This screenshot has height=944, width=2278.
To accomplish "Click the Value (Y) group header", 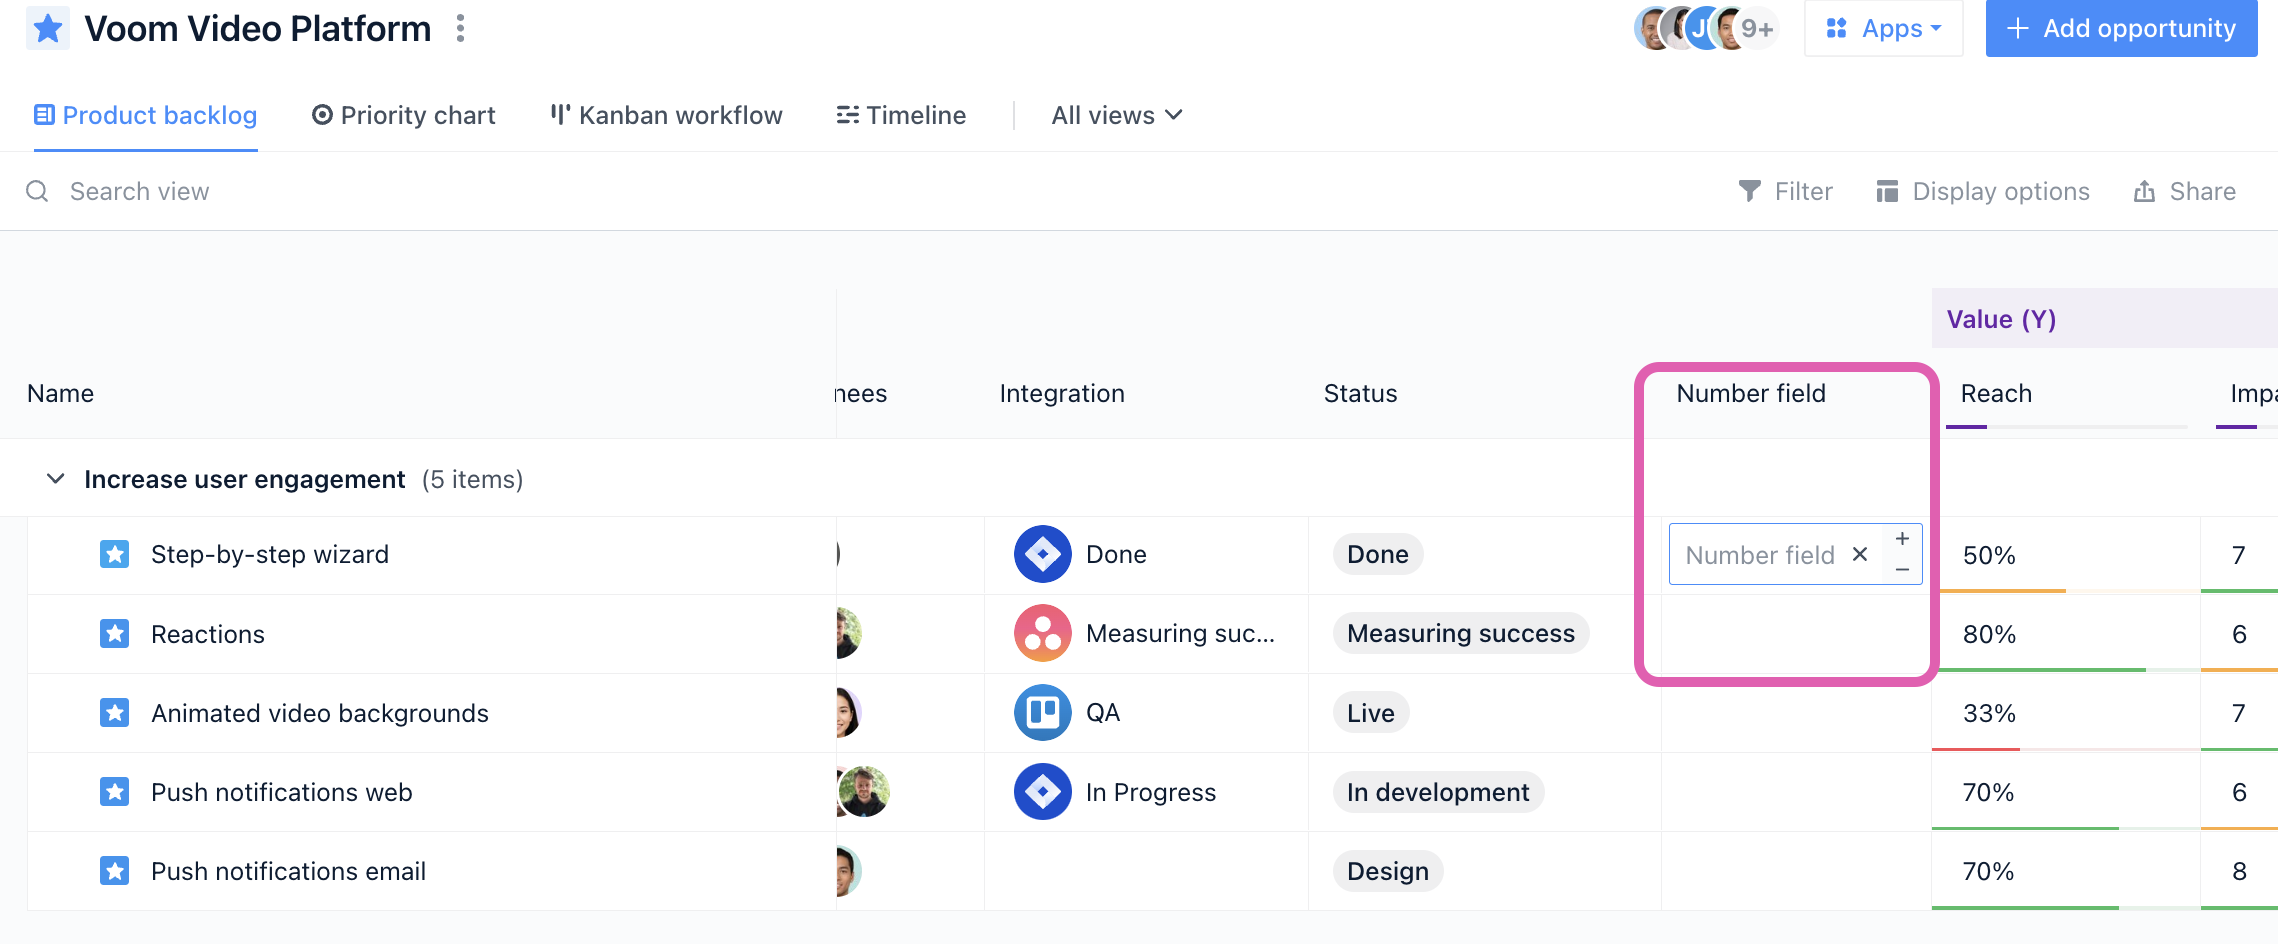I will (x=2001, y=319).
